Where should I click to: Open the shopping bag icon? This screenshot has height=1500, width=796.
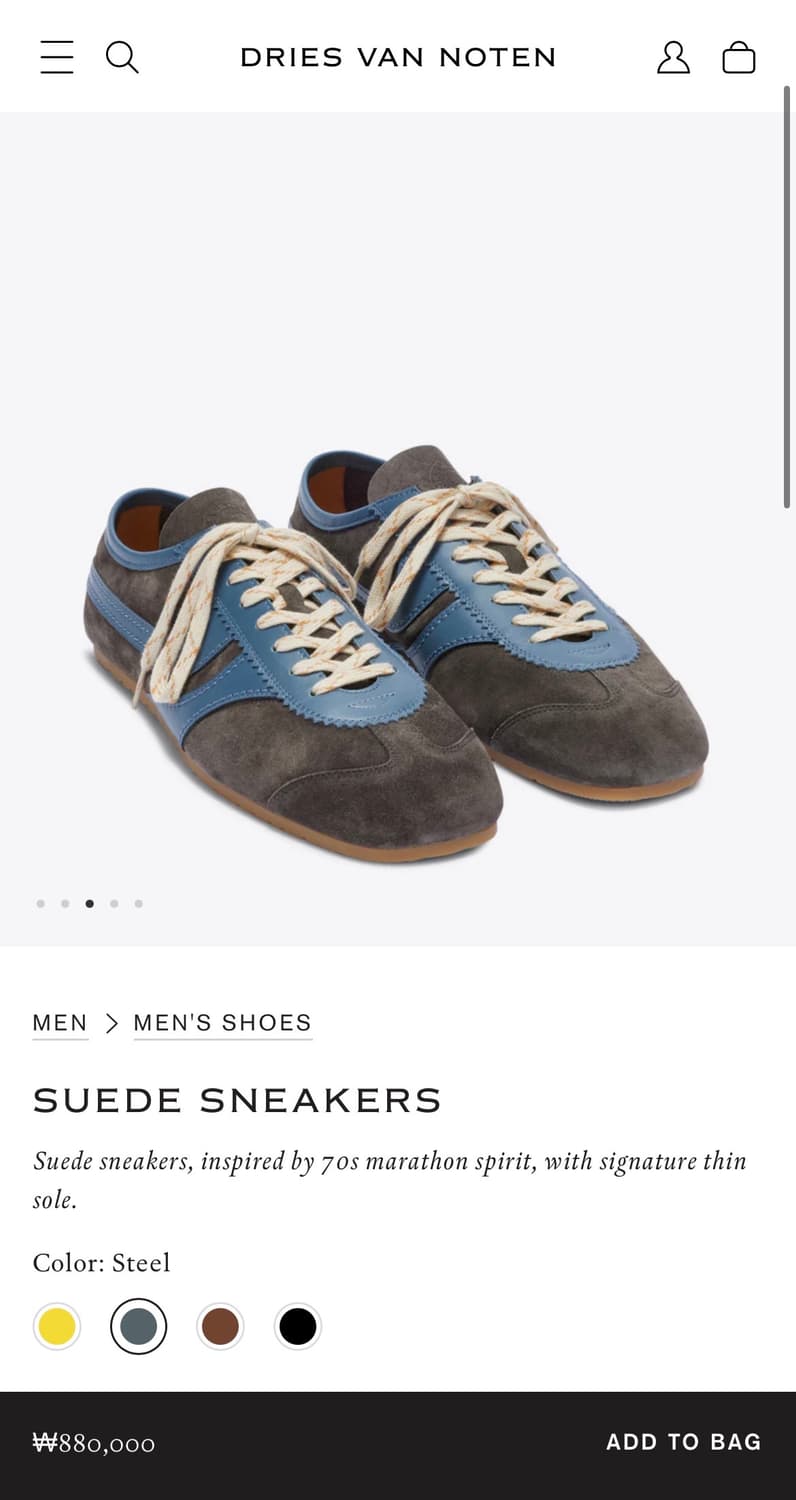(x=739, y=57)
